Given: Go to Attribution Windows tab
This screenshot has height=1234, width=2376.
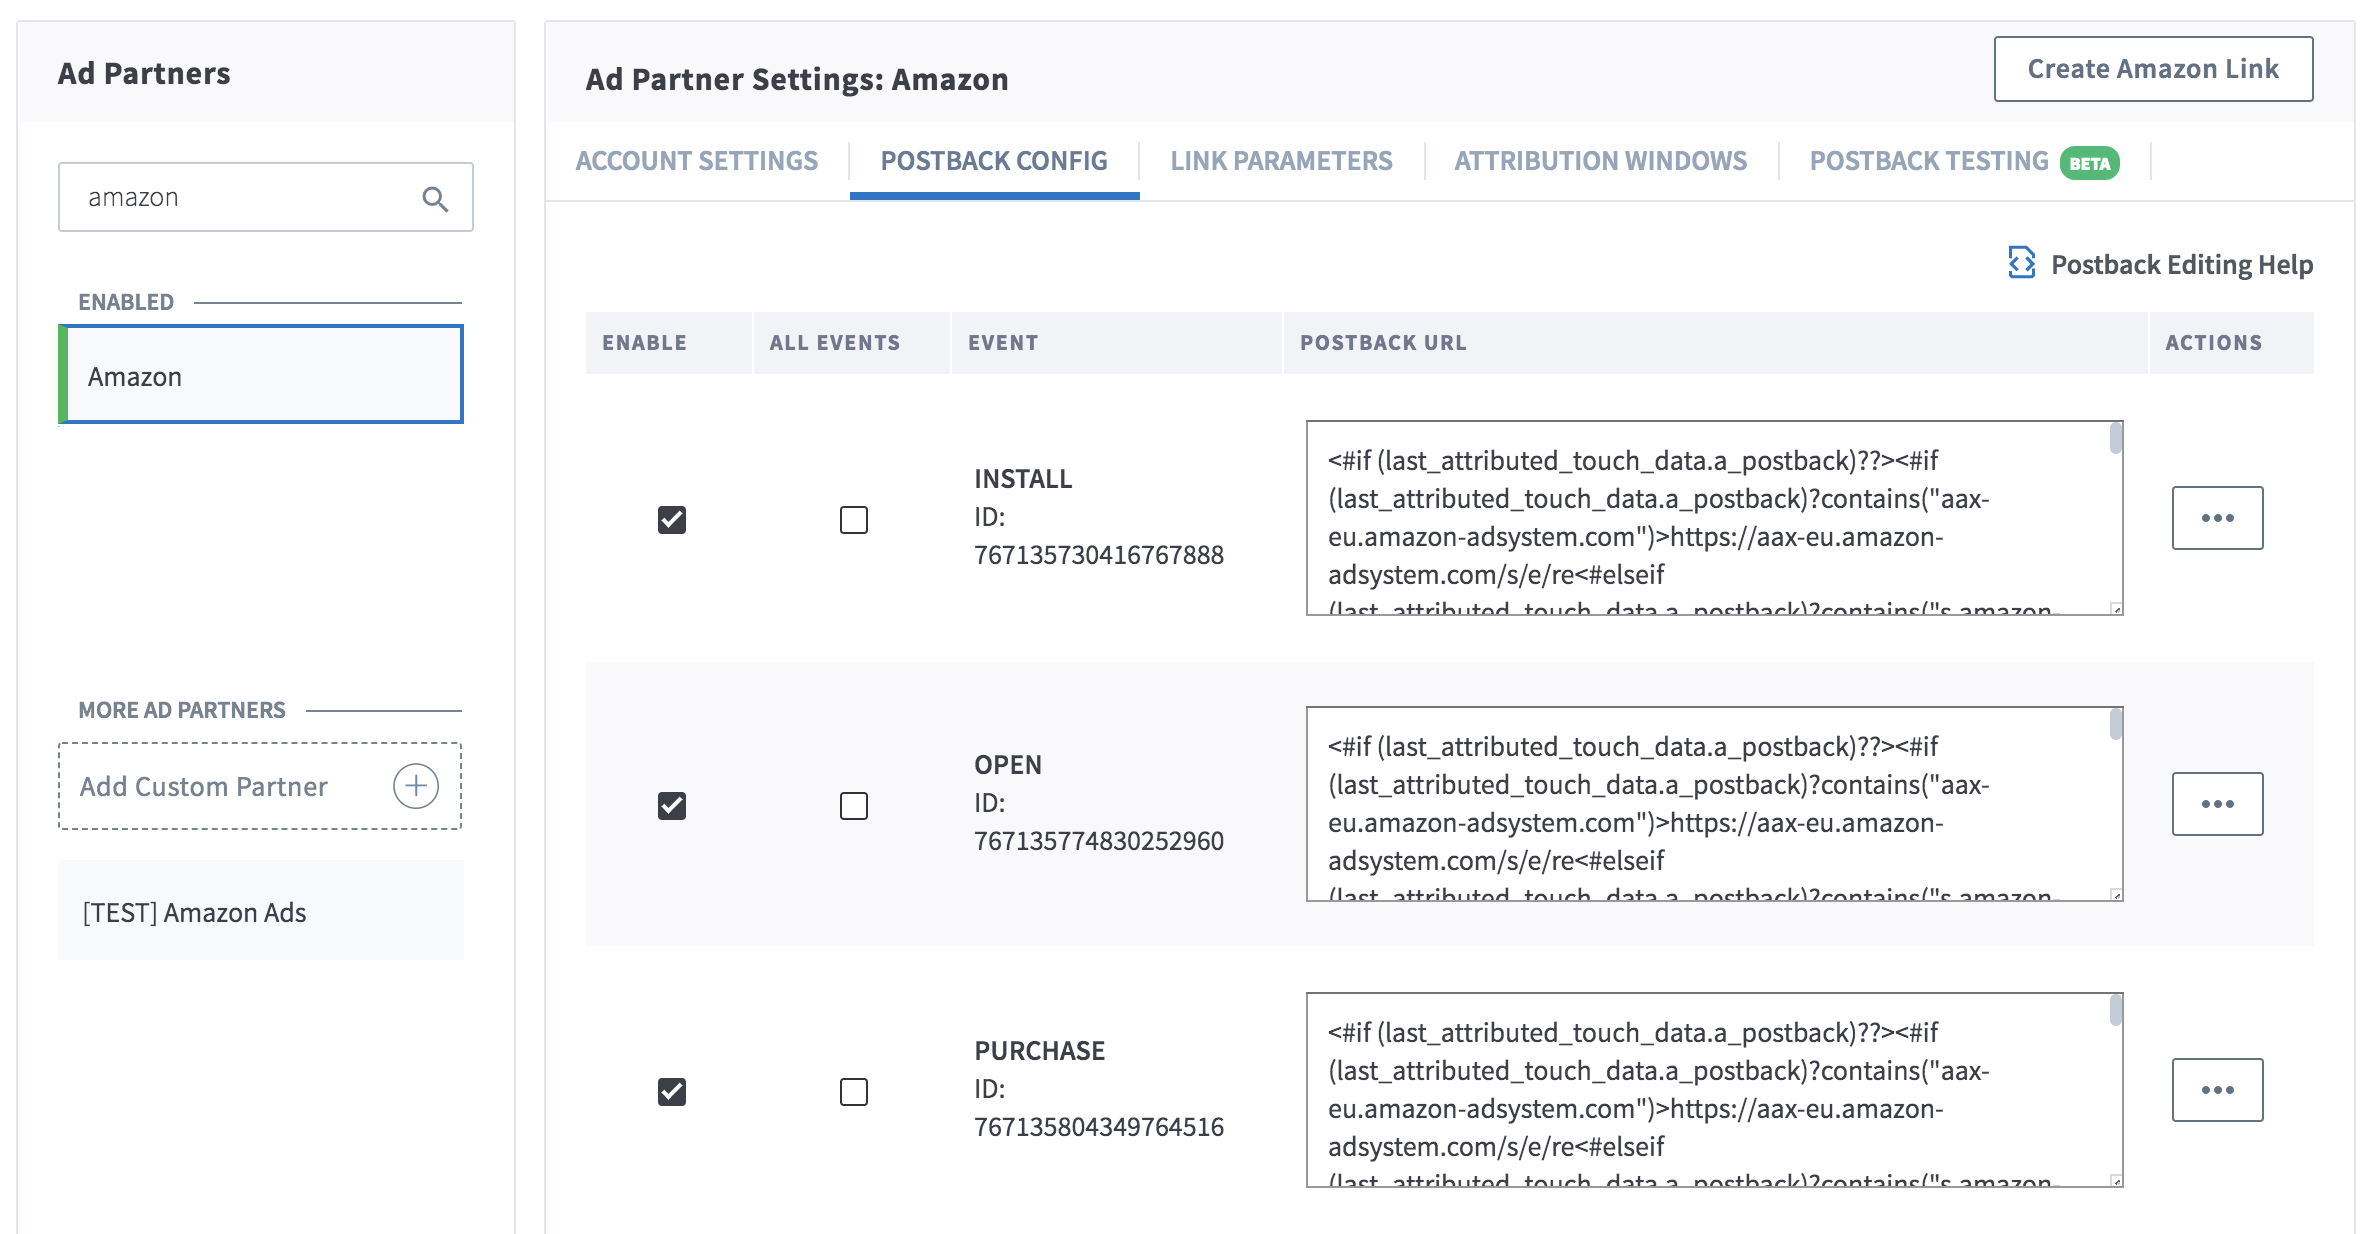Looking at the screenshot, I should 1600,161.
